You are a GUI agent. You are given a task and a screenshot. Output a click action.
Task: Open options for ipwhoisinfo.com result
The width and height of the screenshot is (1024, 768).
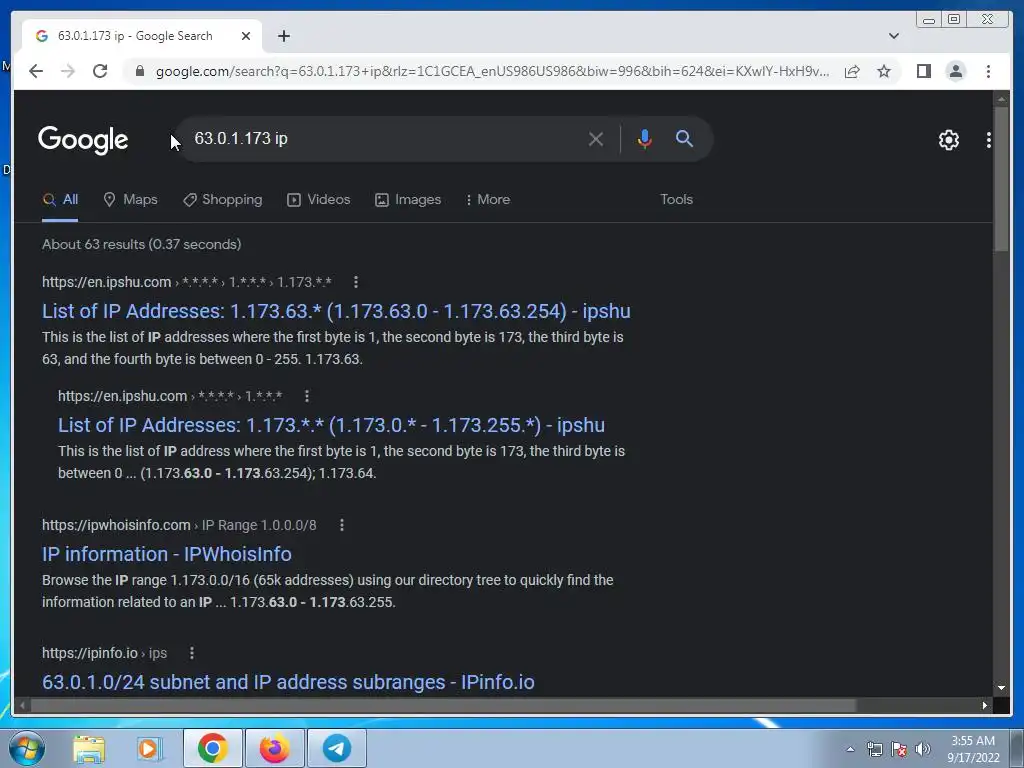(x=342, y=525)
